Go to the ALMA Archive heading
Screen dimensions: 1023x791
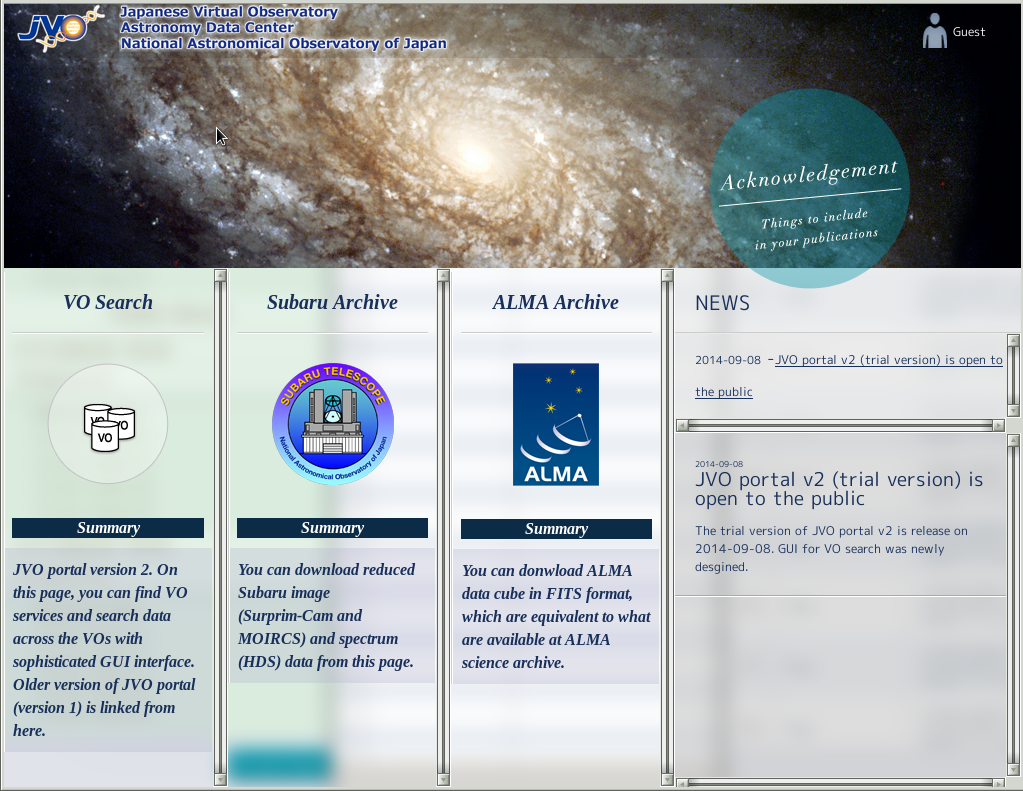(556, 302)
